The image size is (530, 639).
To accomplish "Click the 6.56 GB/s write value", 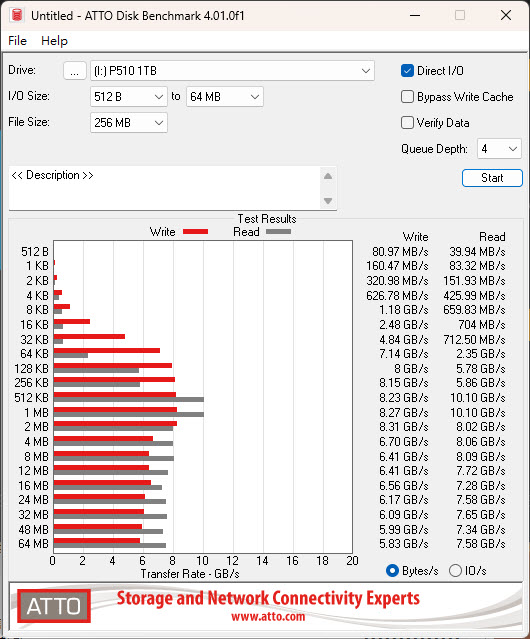I will coord(404,486).
